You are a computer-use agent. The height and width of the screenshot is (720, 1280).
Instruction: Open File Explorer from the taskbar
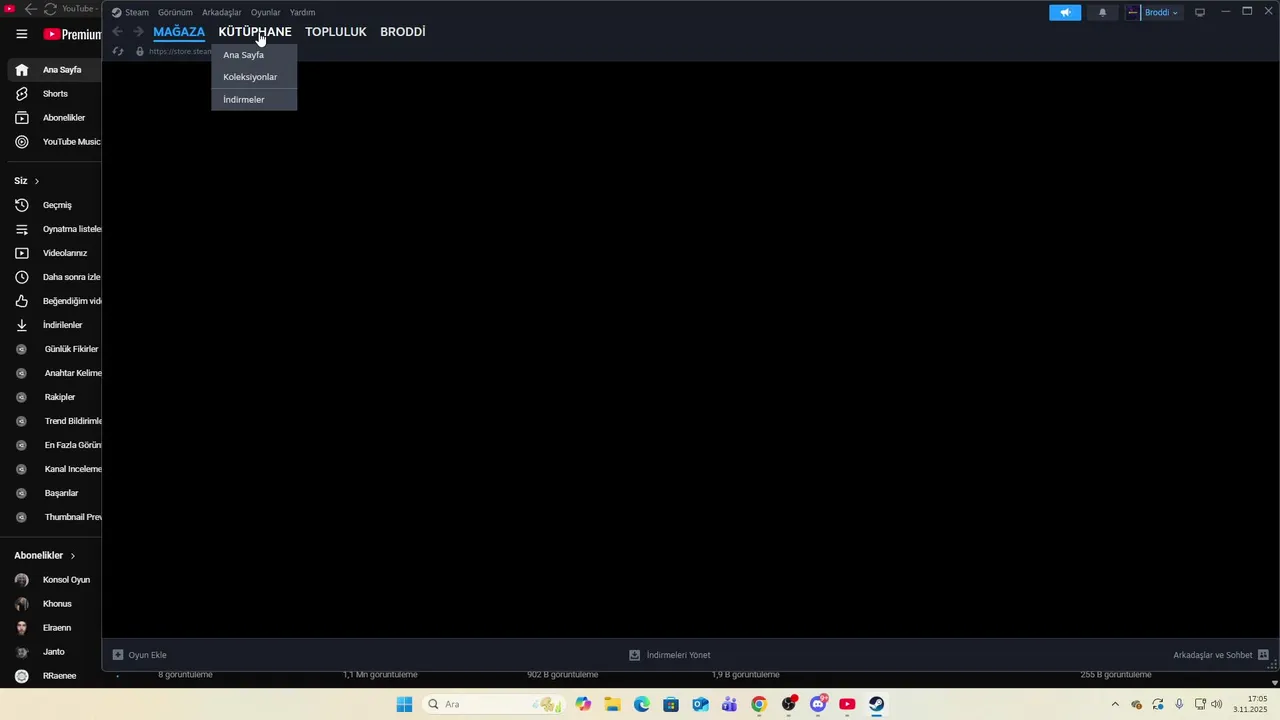pyautogui.click(x=612, y=704)
